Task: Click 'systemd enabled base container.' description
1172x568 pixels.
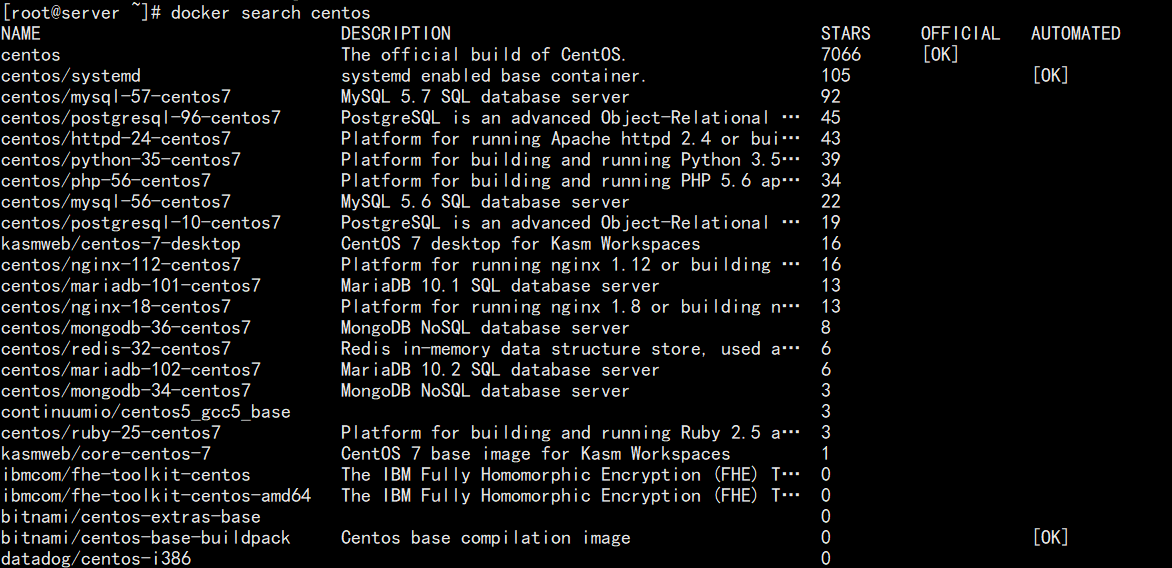Action: tap(493, 75)
